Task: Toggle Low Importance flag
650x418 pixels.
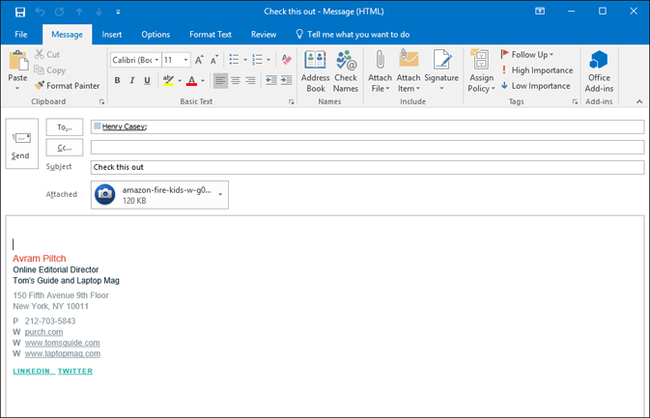Action: point(535,86)
